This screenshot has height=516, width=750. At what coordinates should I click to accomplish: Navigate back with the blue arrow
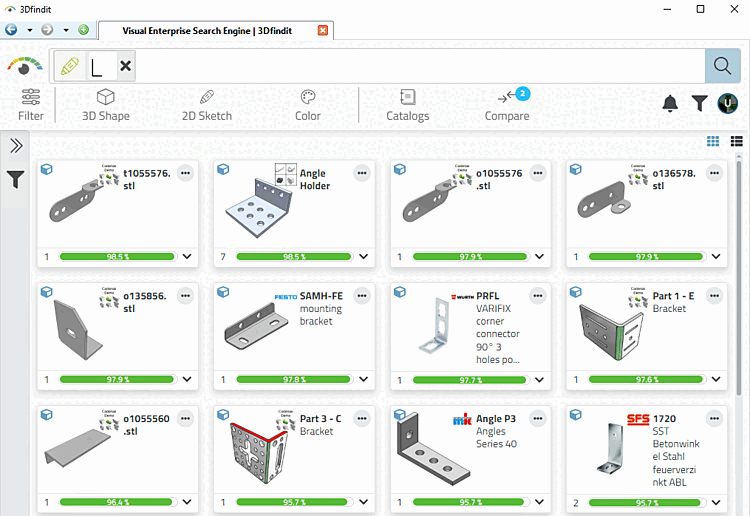11,30
